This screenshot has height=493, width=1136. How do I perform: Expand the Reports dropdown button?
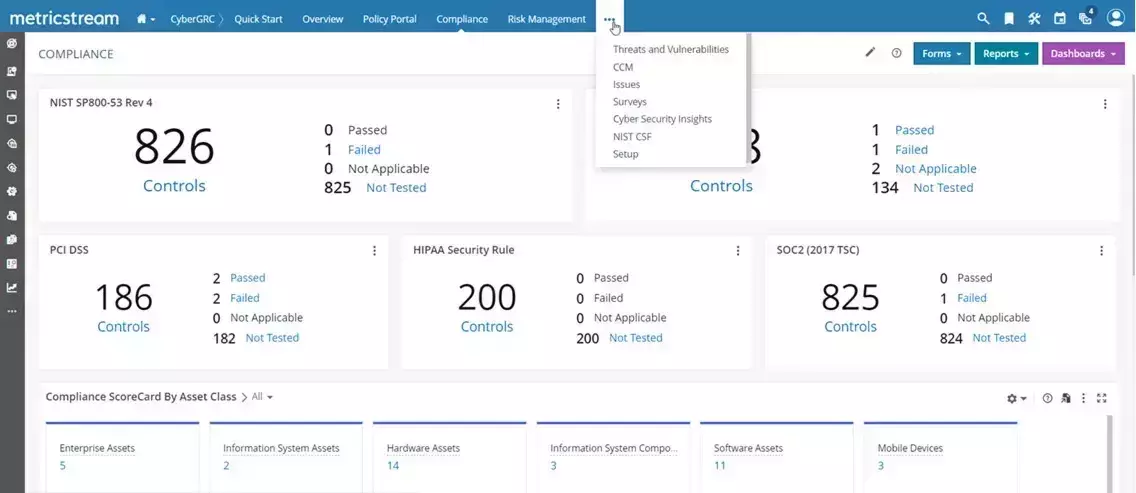coord(1006,54)
